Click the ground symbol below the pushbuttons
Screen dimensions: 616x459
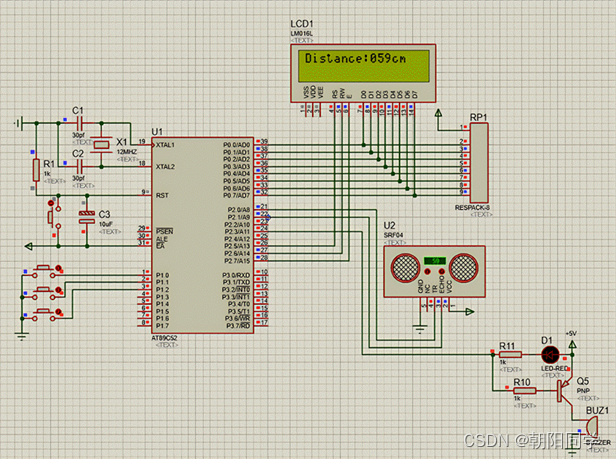click(22, 336)
